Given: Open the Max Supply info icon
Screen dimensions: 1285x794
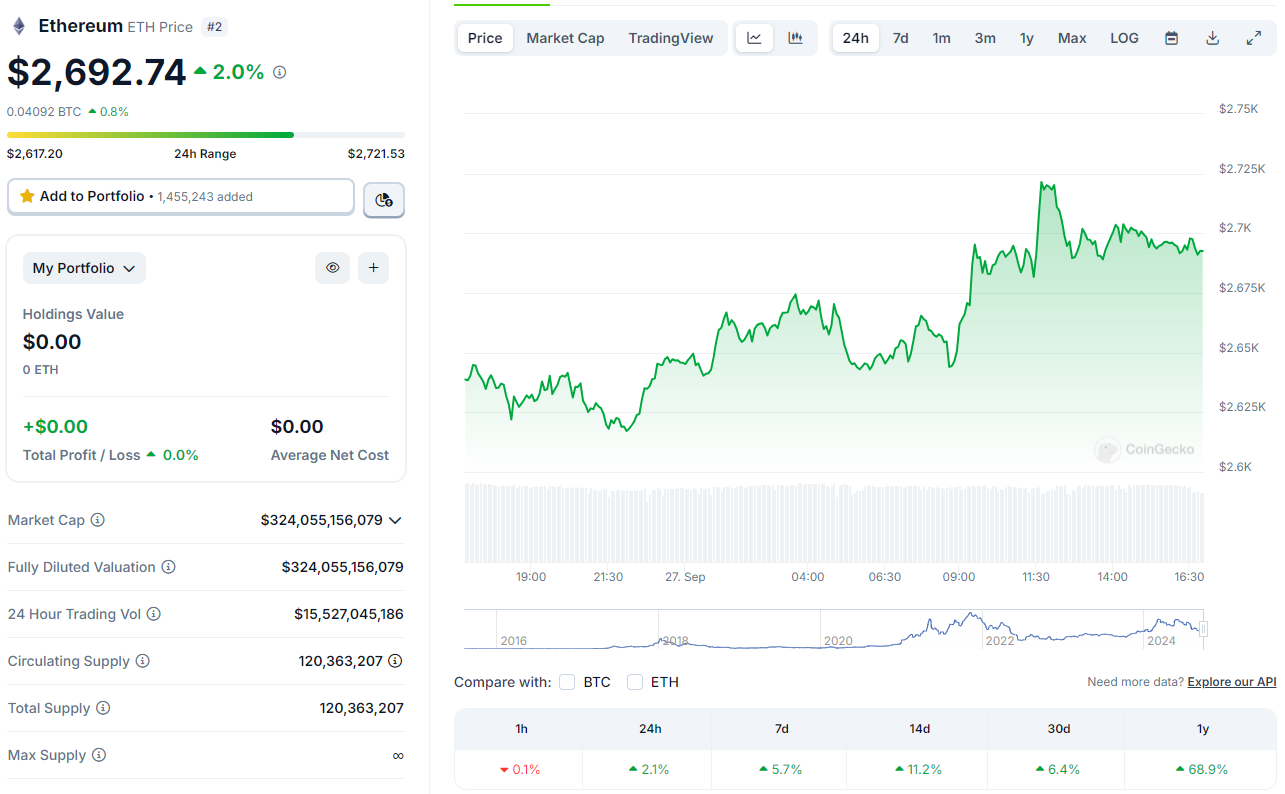Looking at the screenshot, I should (x=99, y=755).
